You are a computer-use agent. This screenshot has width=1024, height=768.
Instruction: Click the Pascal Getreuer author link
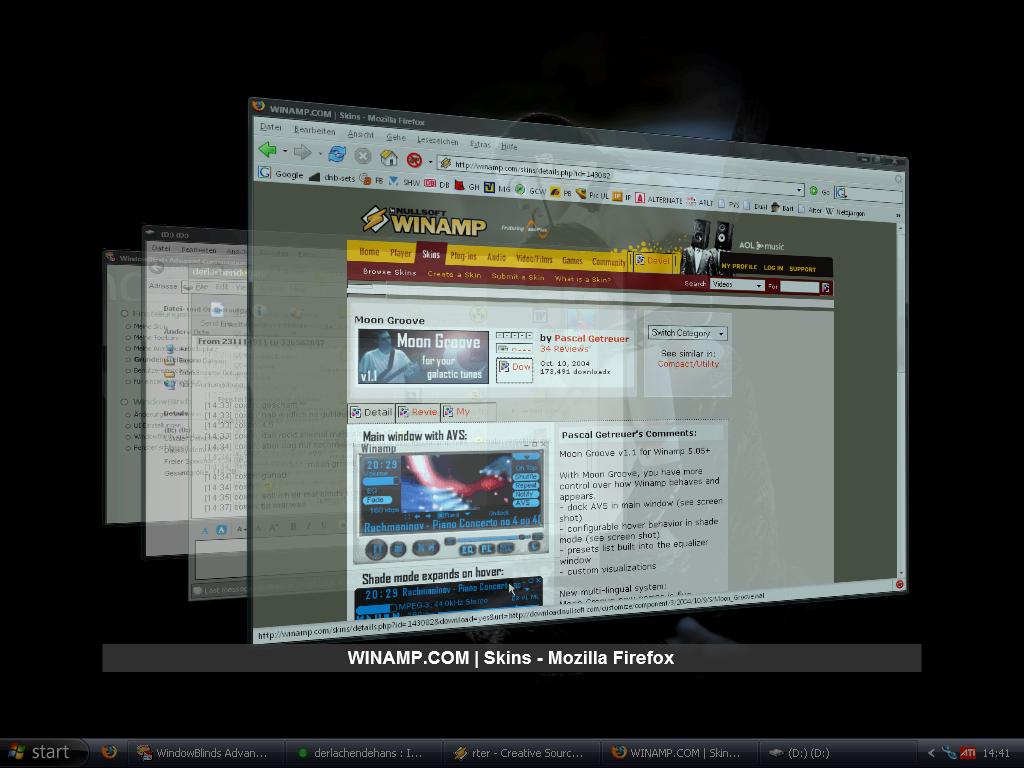pyautogui.click(x=592, y=338)
